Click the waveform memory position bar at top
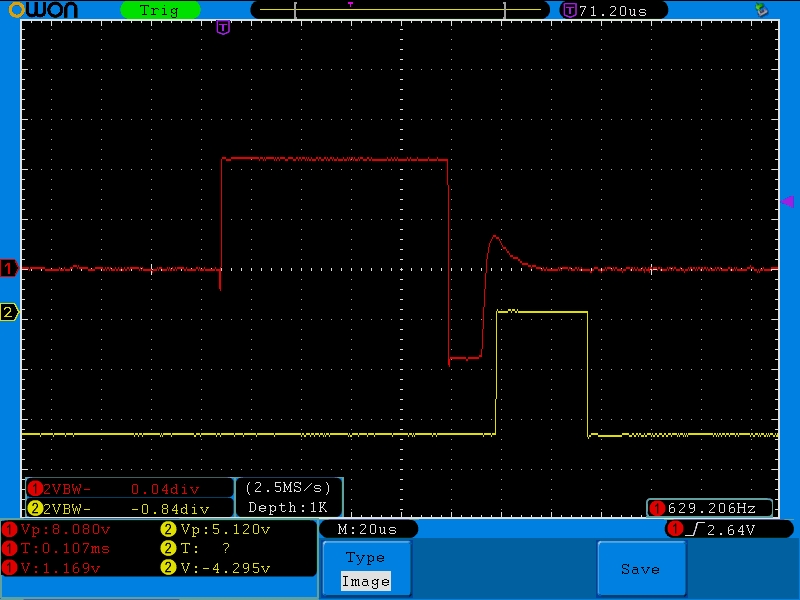 click(400, 10)
